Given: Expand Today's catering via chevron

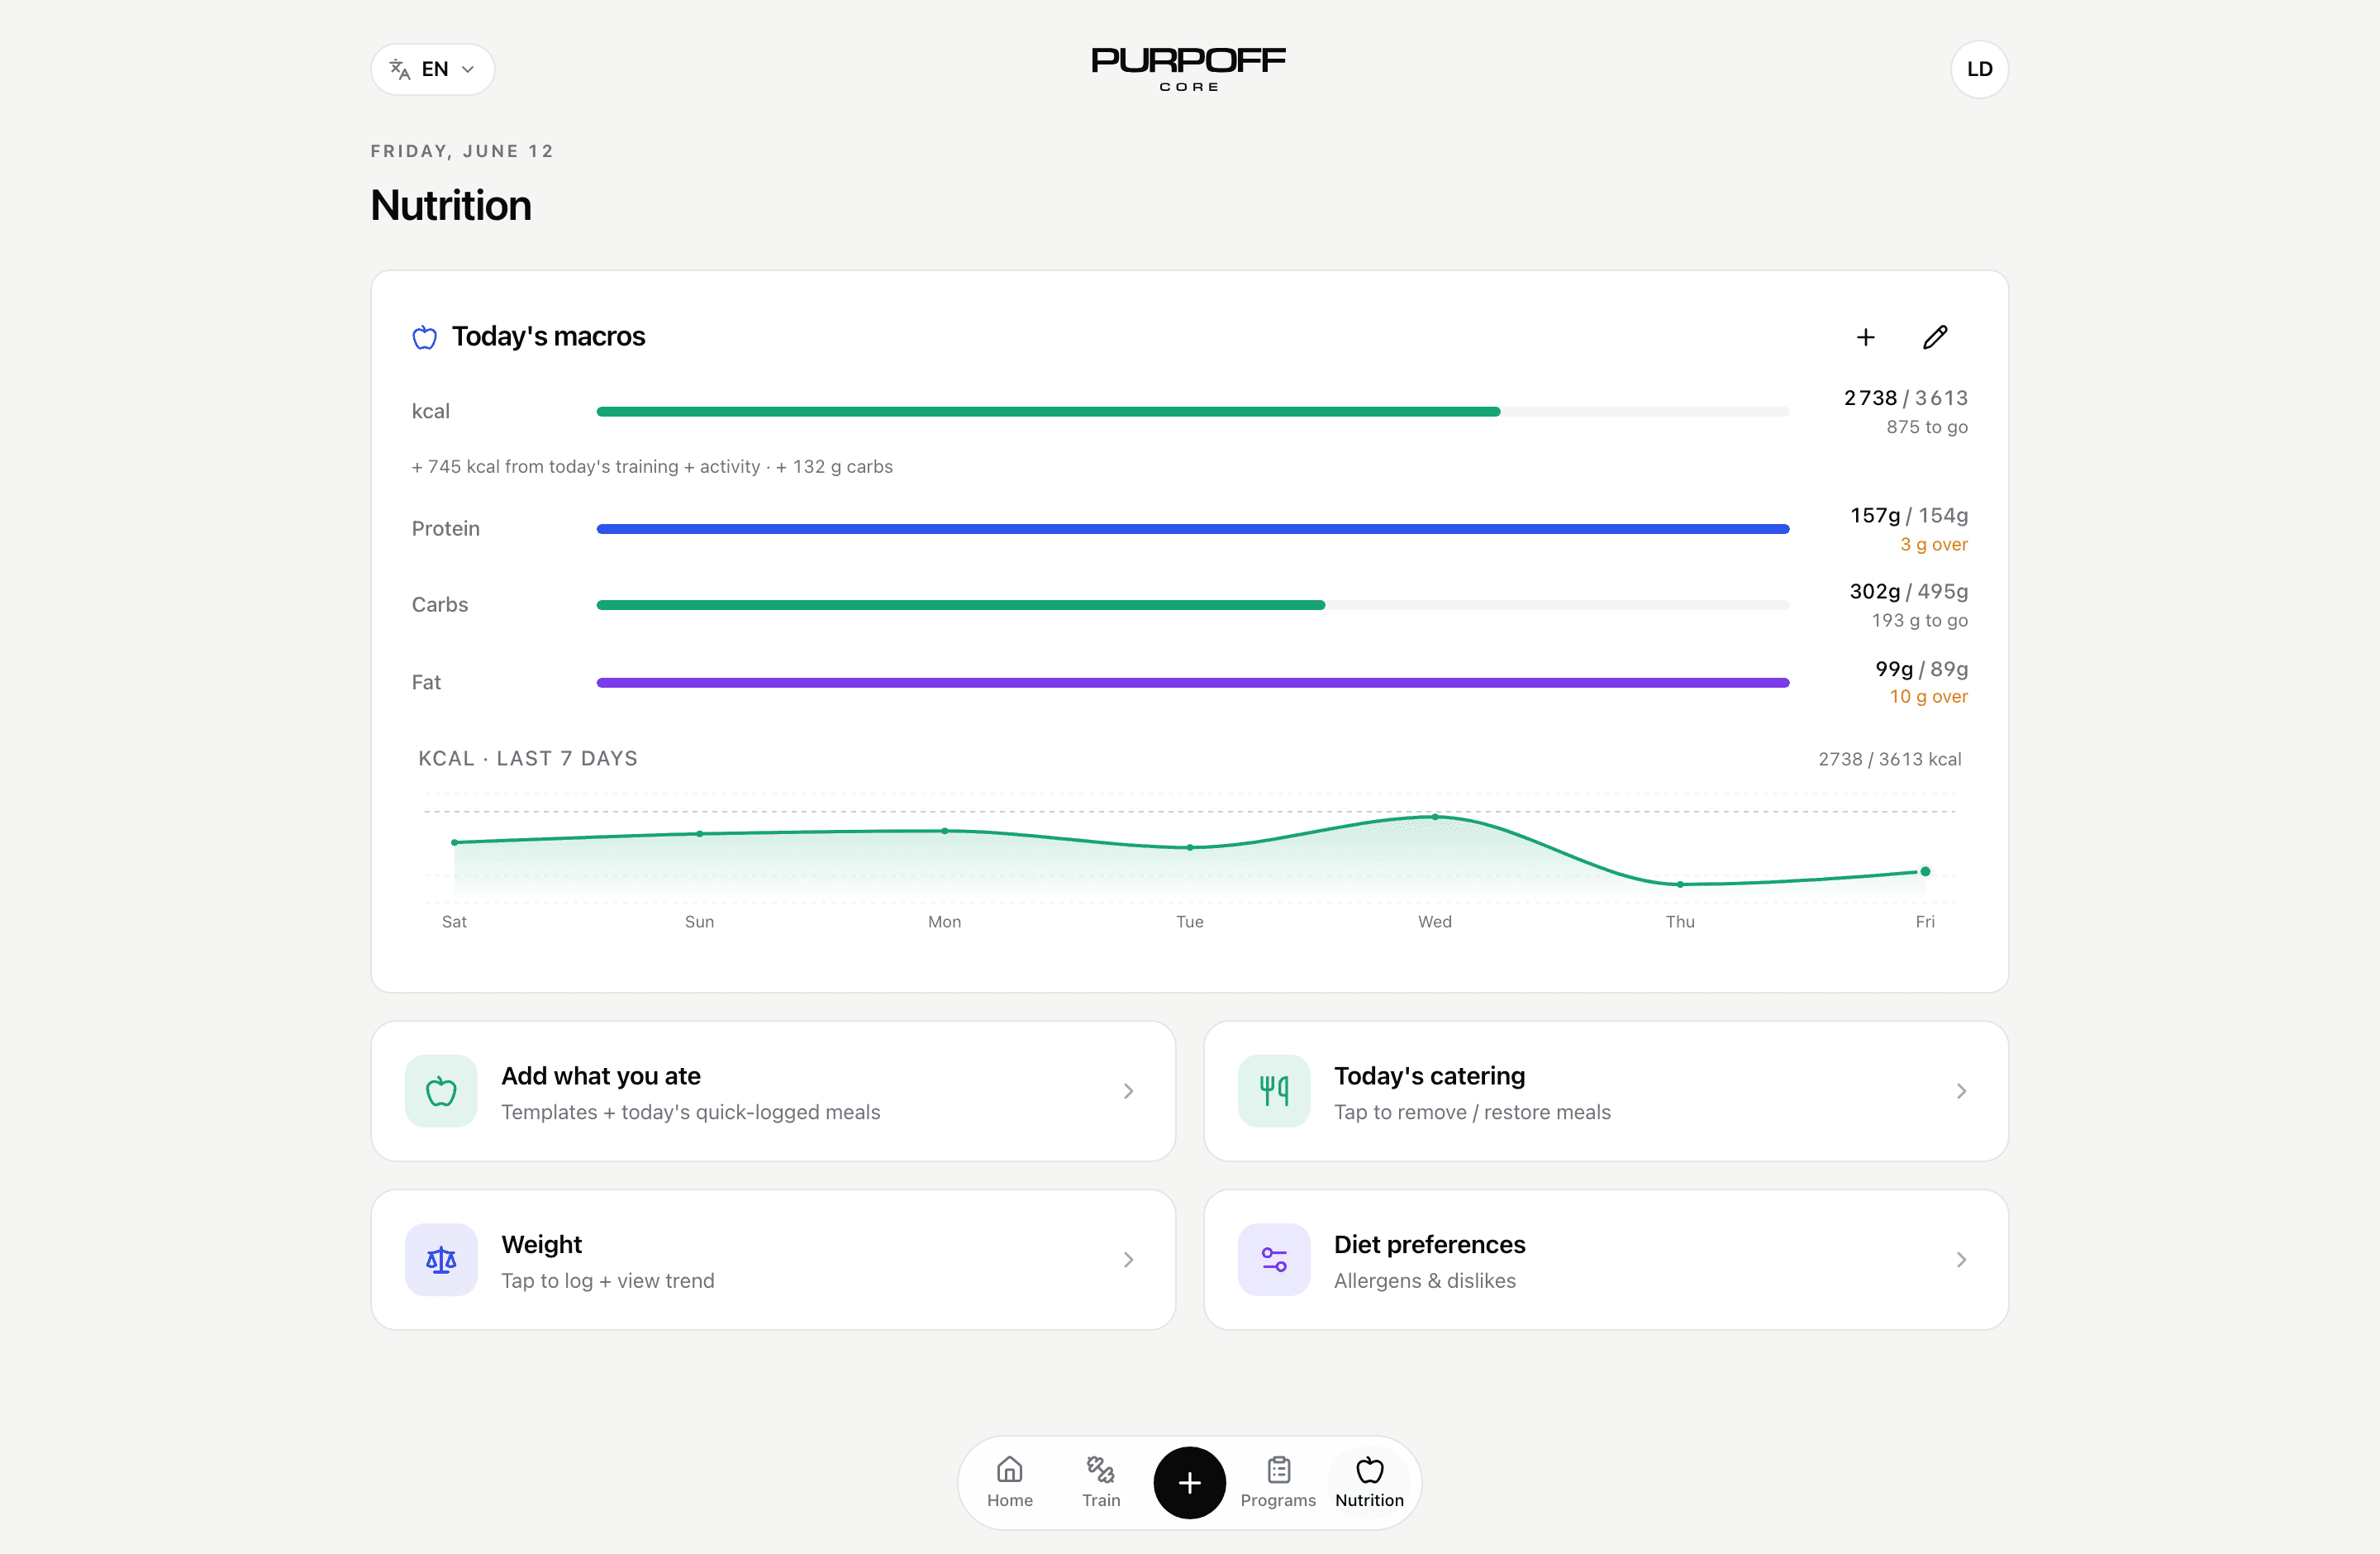Looking at the screenshot, I should tap(1961, 1091).
